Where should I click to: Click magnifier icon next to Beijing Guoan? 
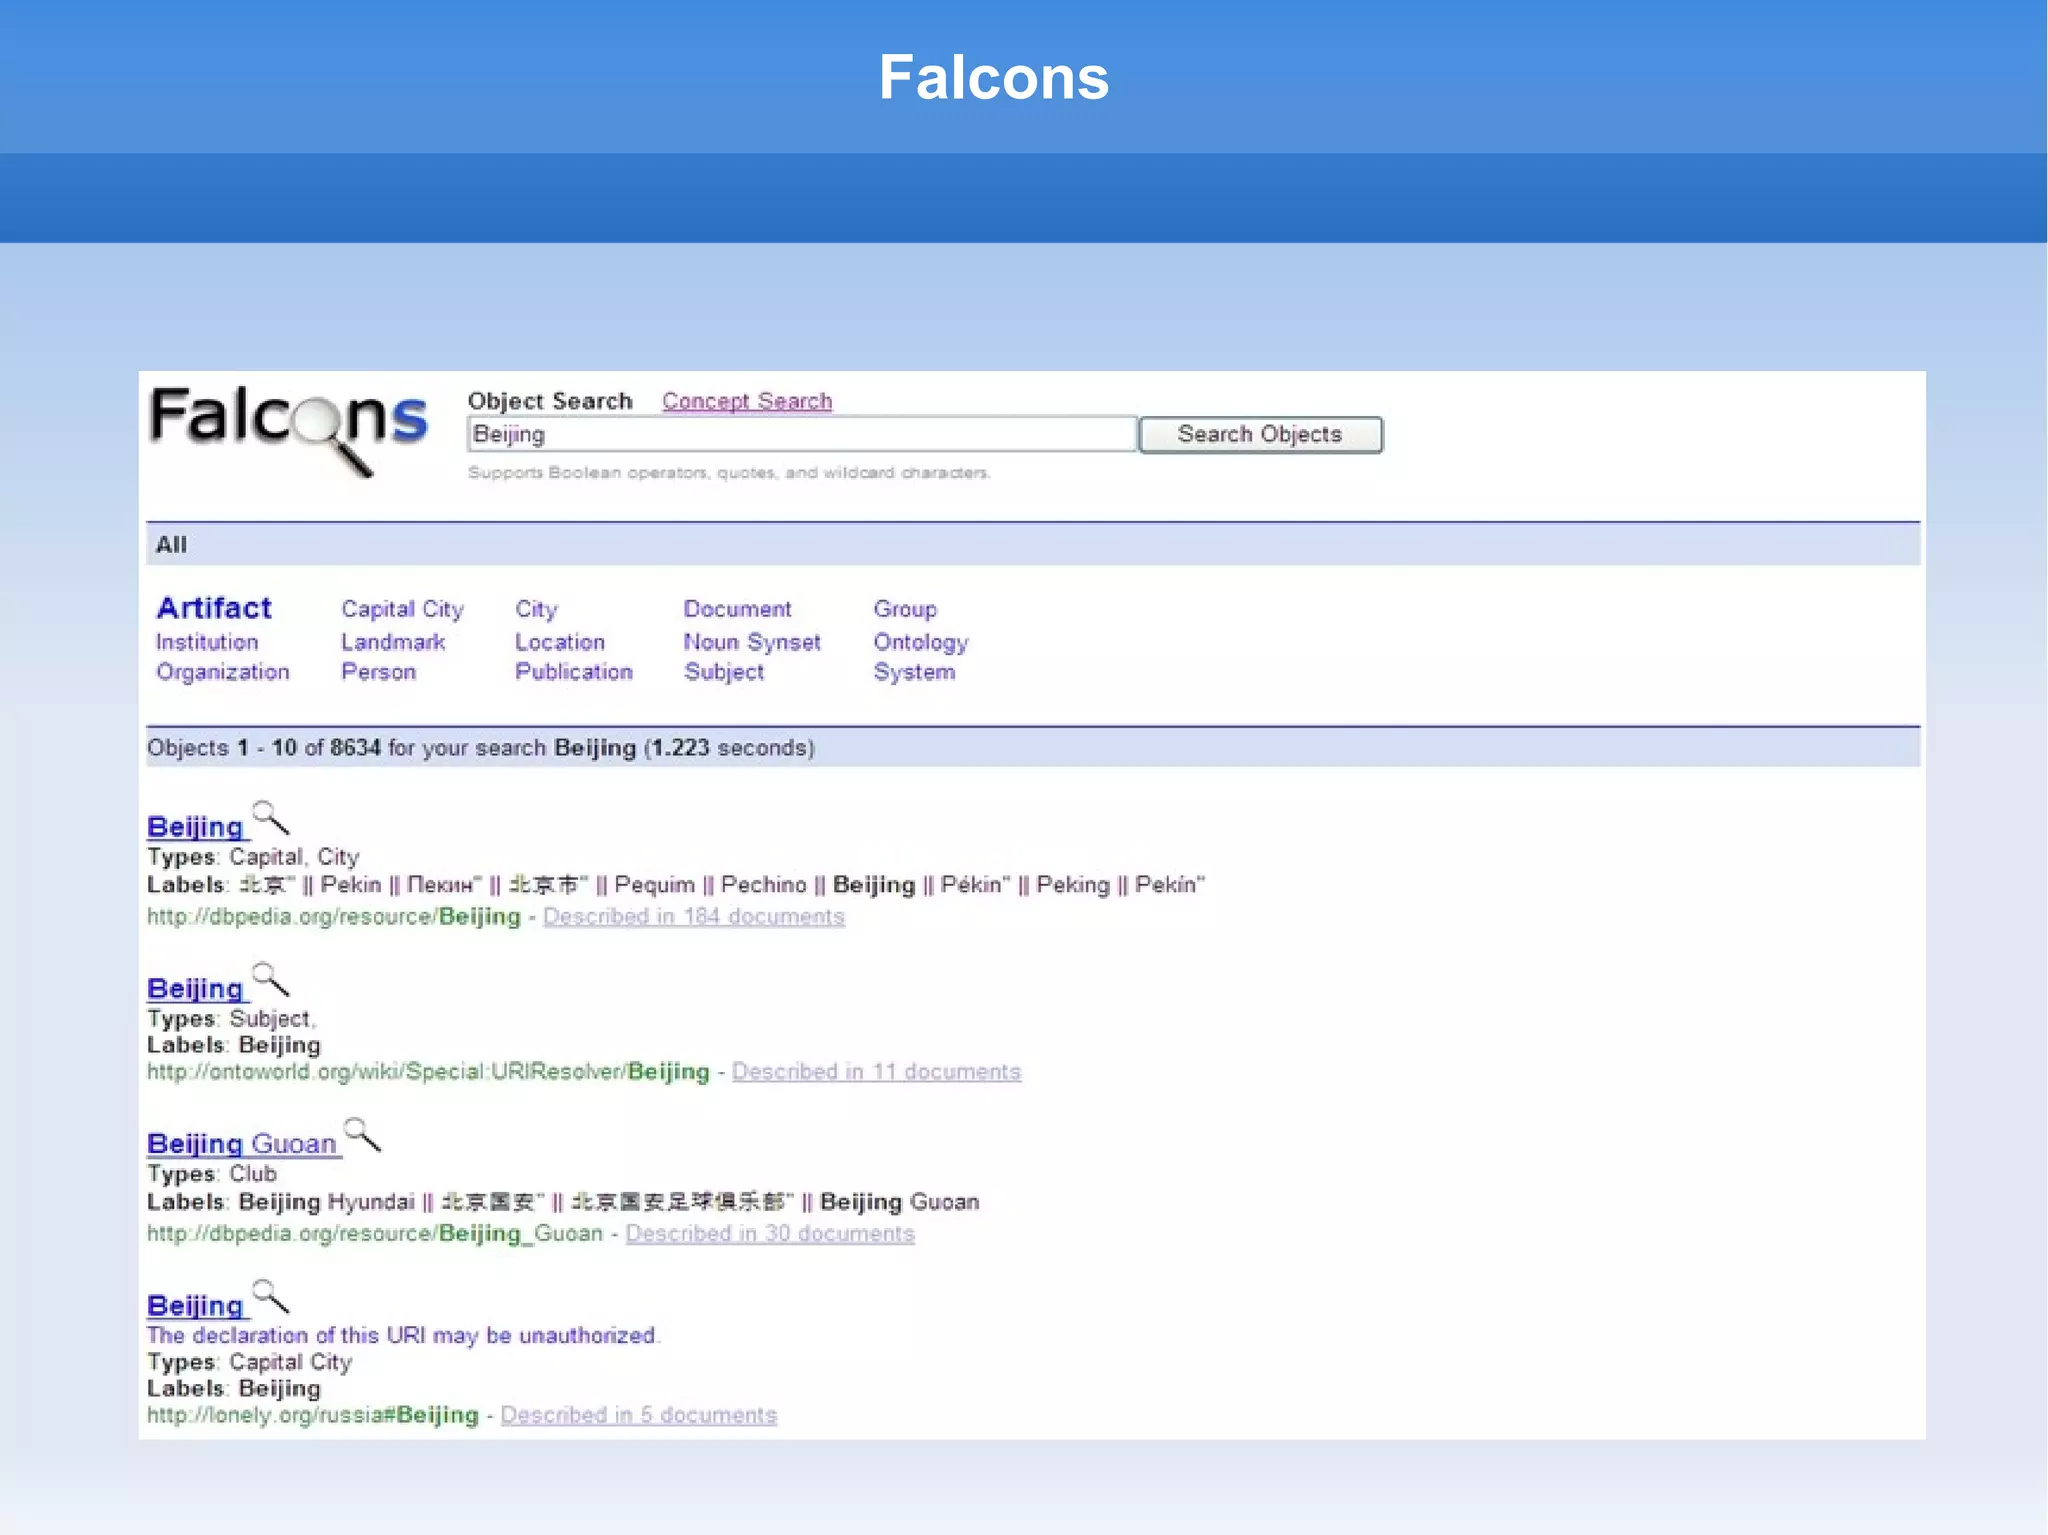(x=362, y=1135)
